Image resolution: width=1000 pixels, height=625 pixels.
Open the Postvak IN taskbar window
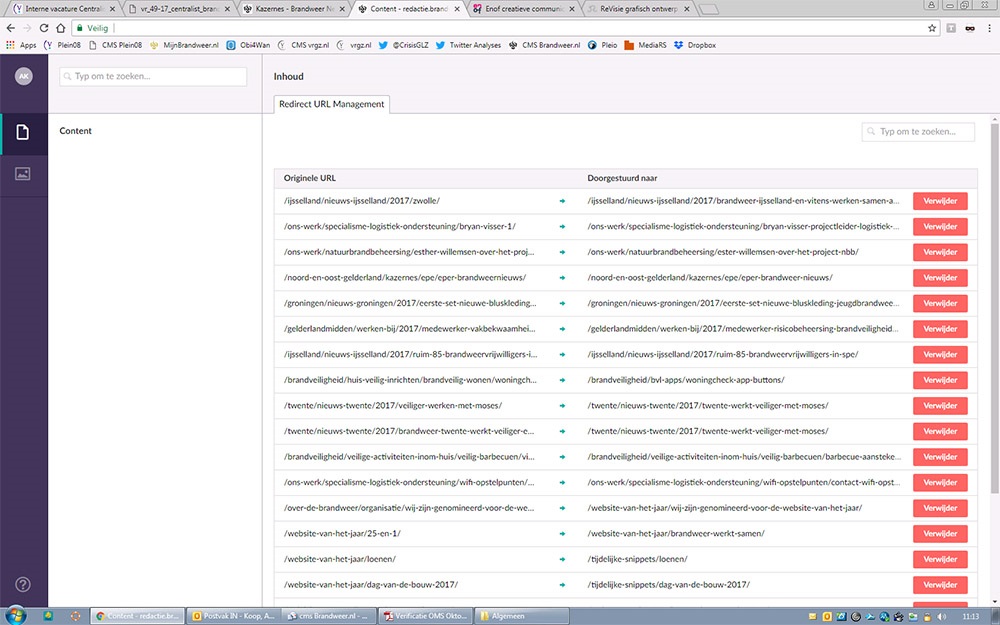click(x=233, y=615)
